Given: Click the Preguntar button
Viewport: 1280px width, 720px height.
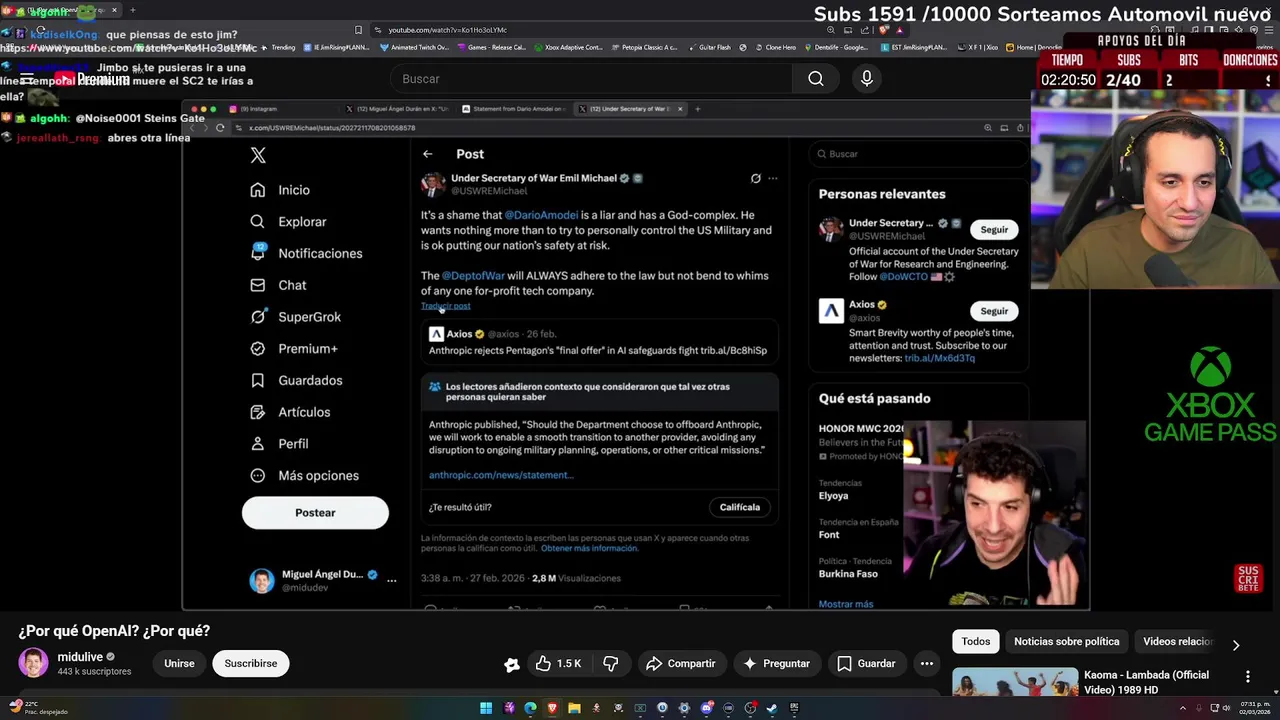Looking at the screenshot, I should tap(776, 663).
